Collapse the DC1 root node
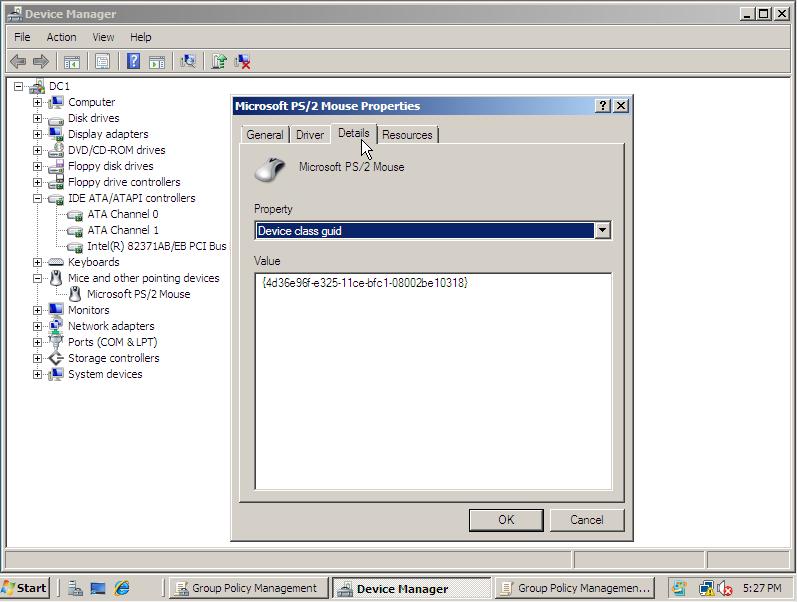This screenshot has width=797, height=602. (18, 86)
